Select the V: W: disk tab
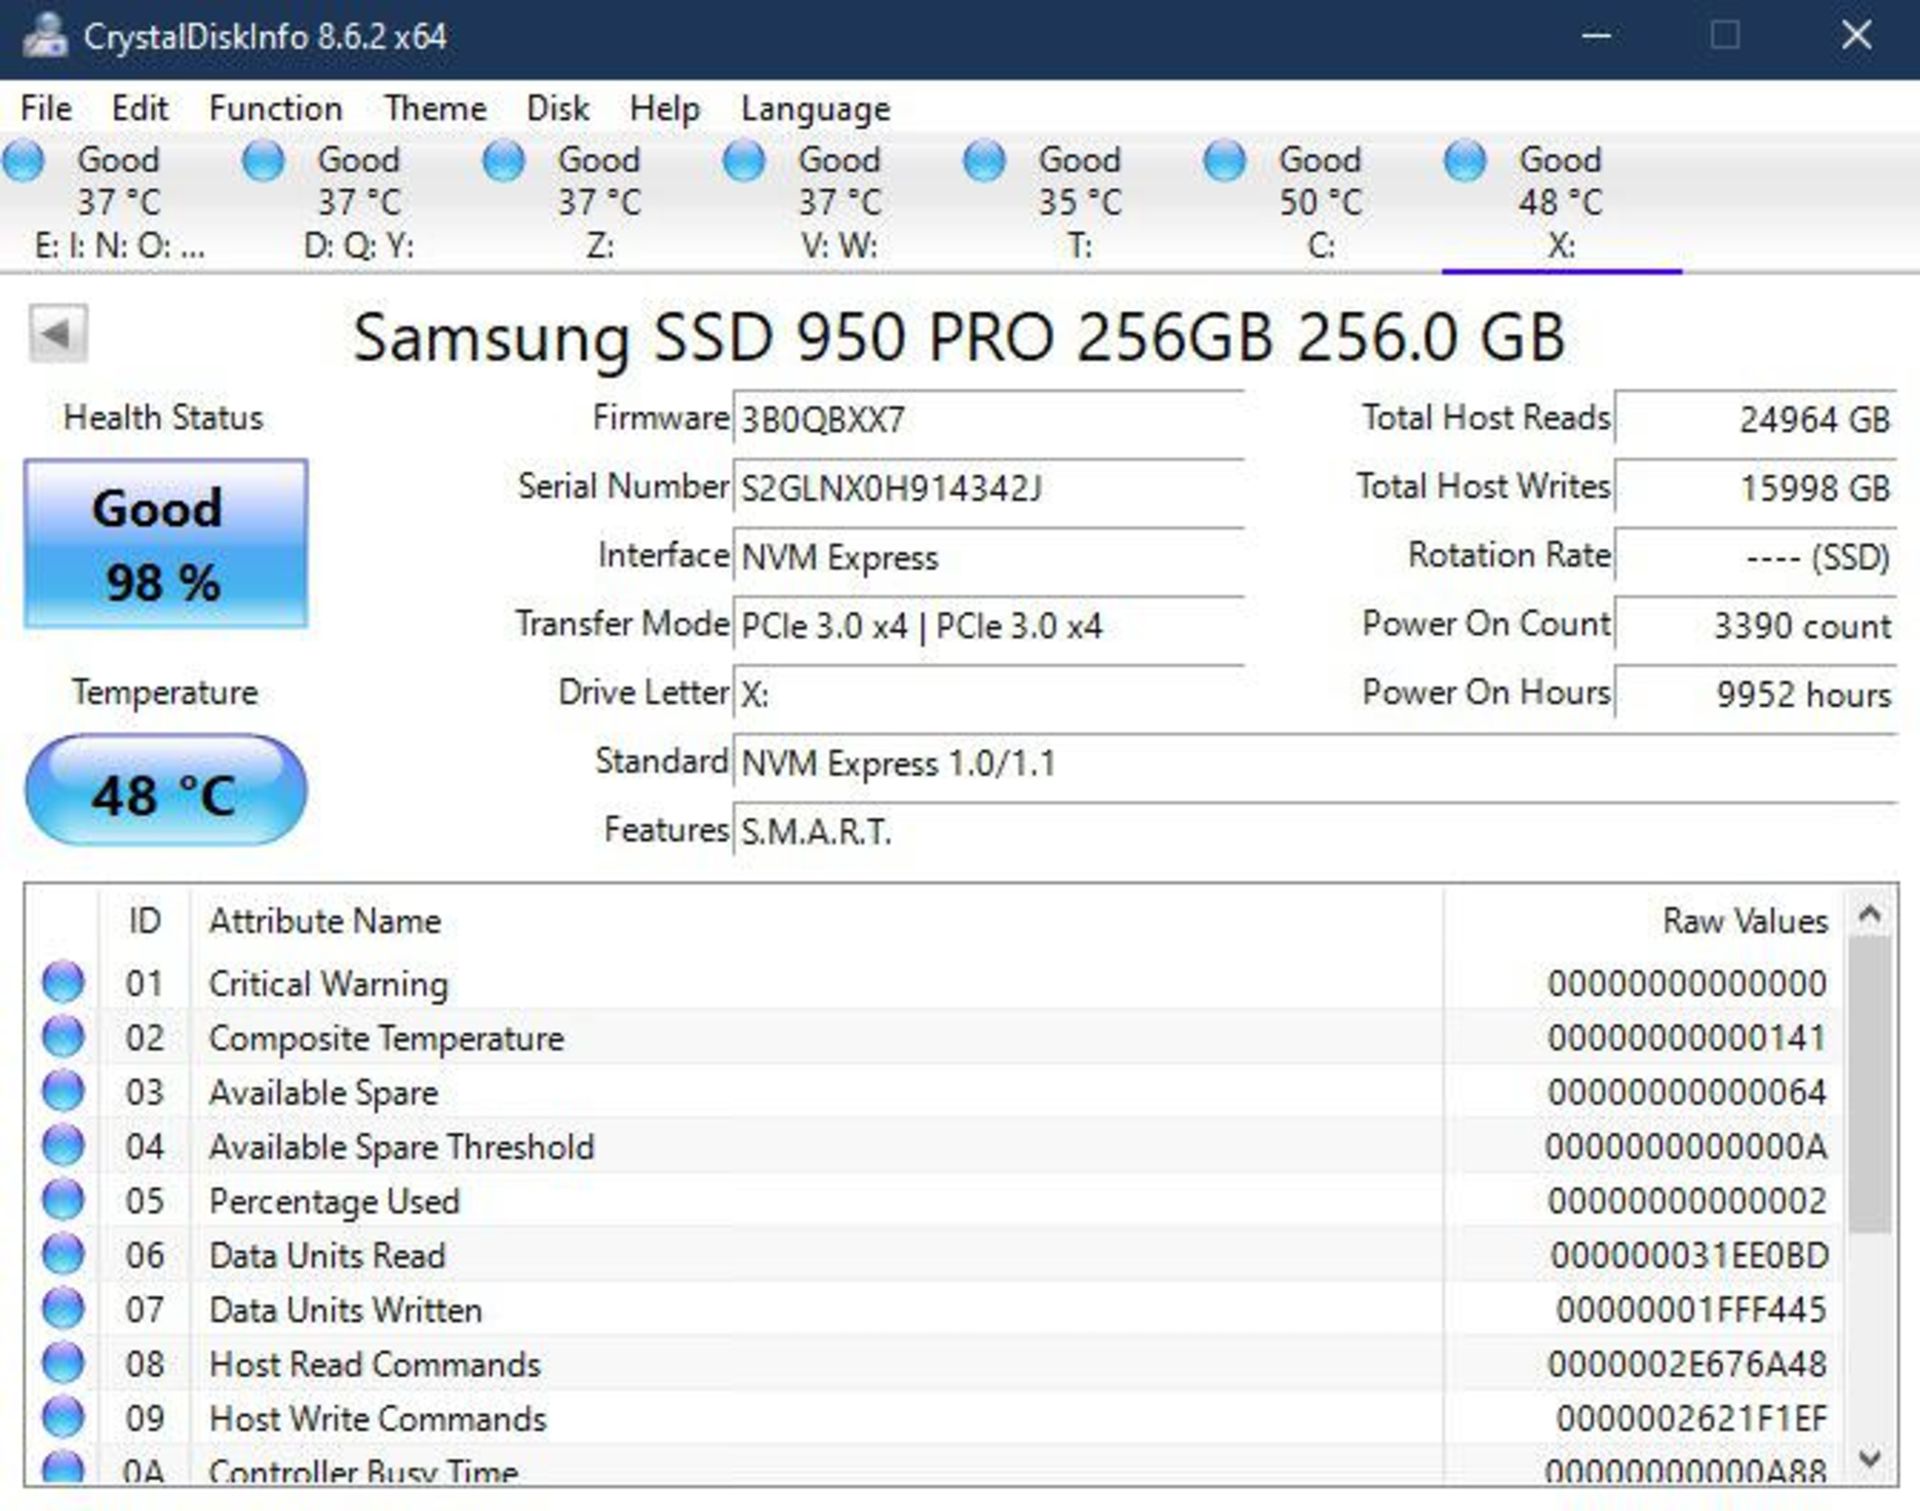This screenshot has height=1511, width=1920. (x=840, y=202)
